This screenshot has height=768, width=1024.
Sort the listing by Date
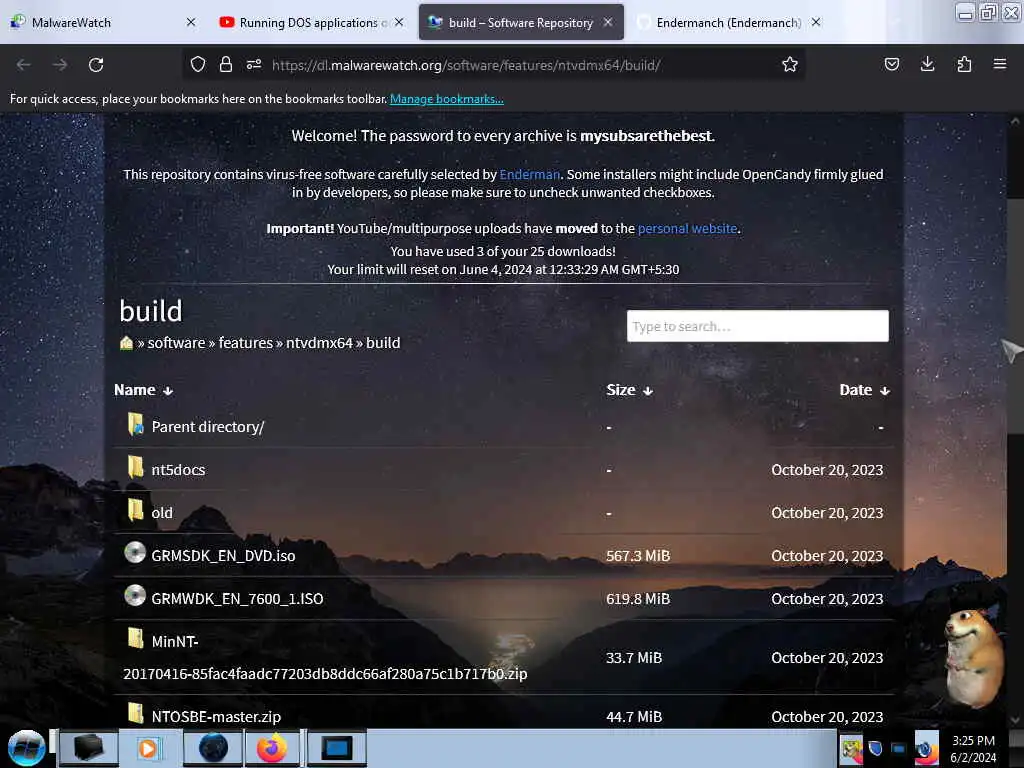tap(864, 390)
